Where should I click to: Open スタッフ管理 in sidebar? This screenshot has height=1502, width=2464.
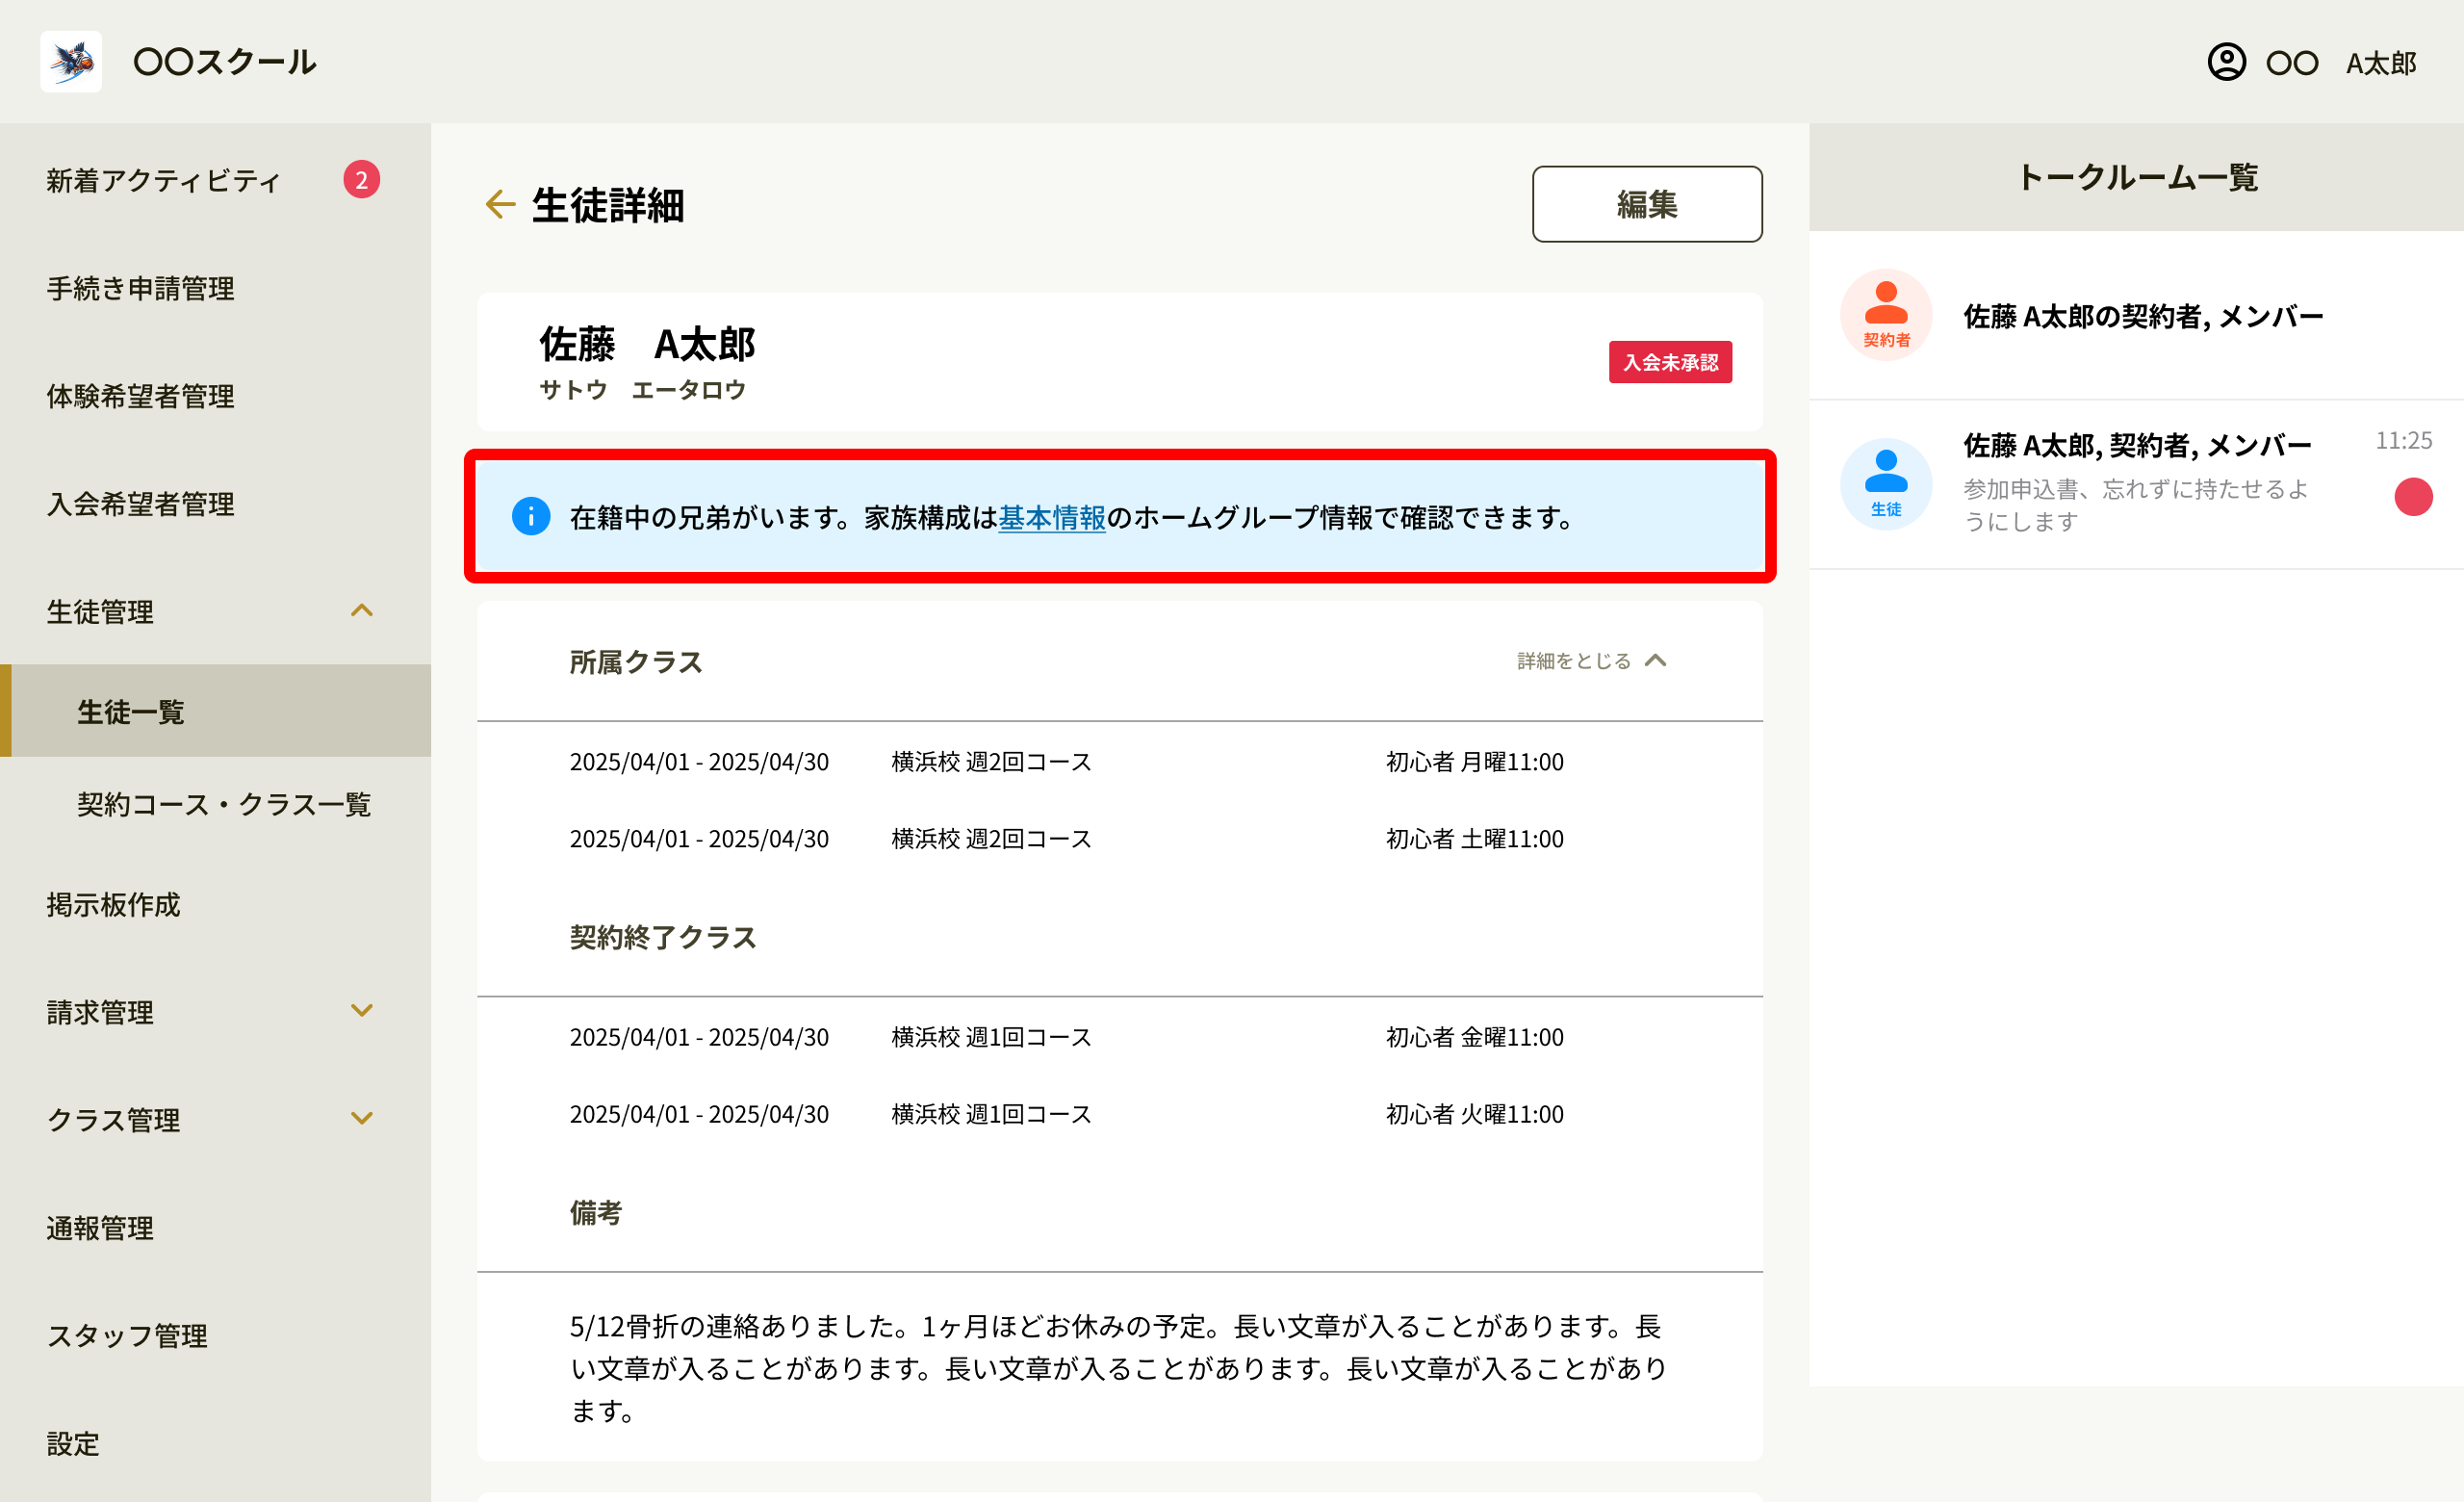[x=215, y=1336]
